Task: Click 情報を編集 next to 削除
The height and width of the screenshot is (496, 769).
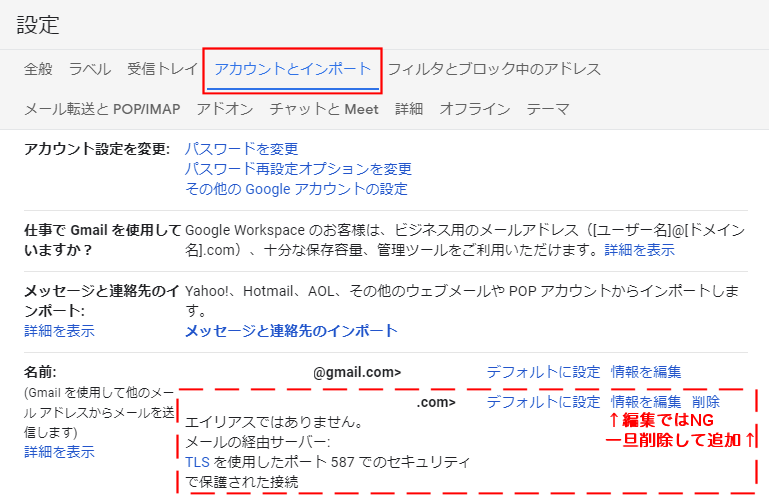Action: coord(646,402)
